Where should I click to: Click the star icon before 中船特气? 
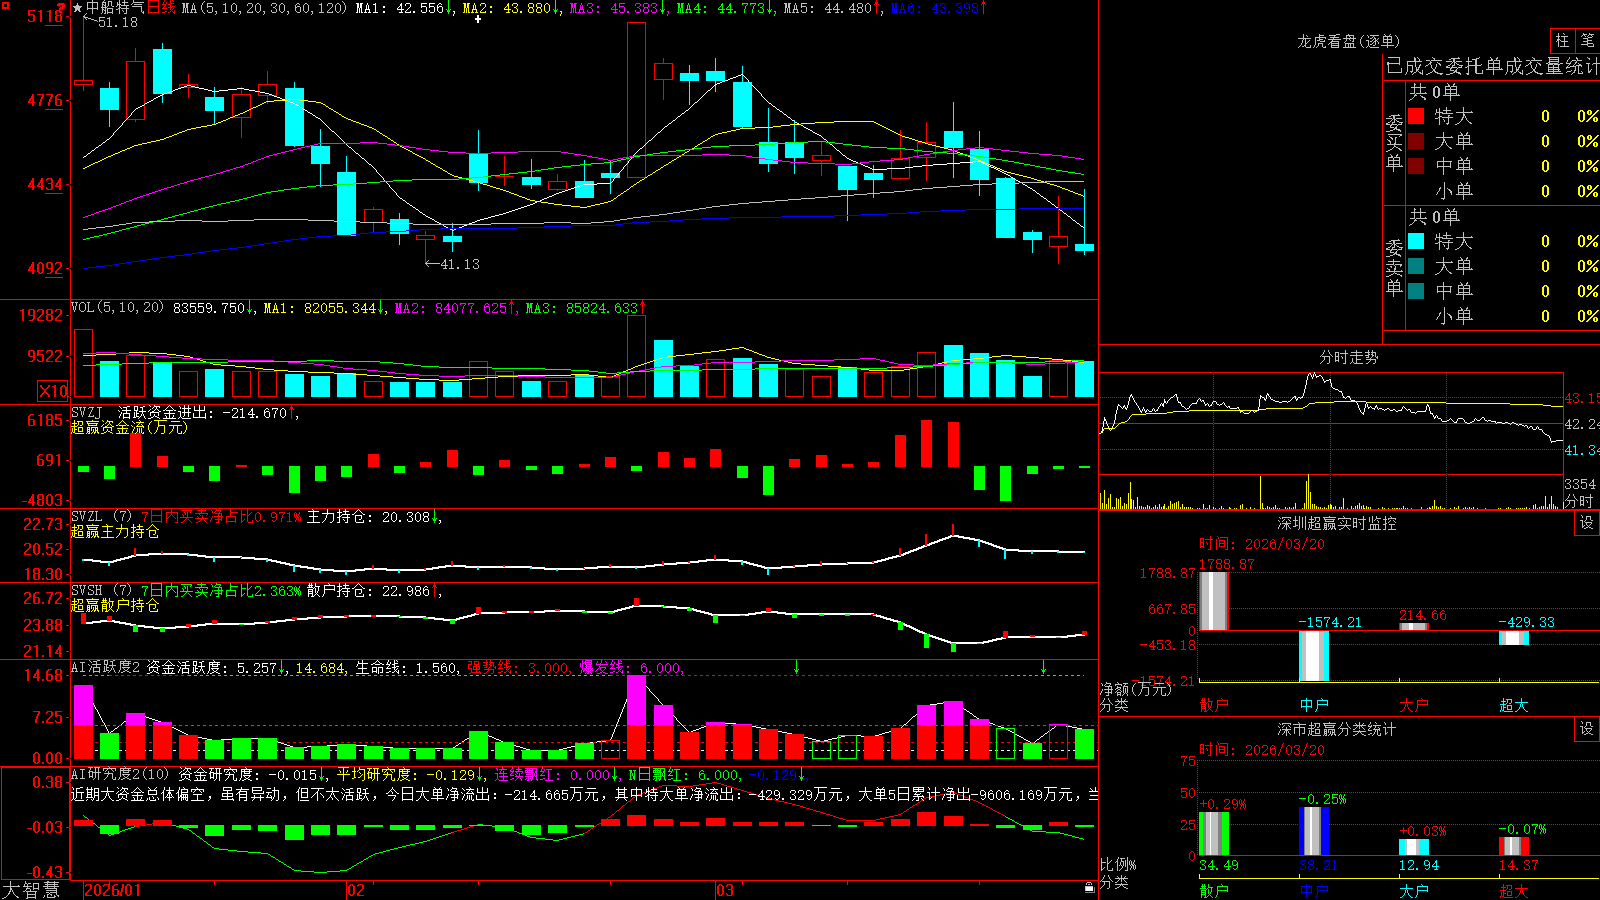(77, 8)
